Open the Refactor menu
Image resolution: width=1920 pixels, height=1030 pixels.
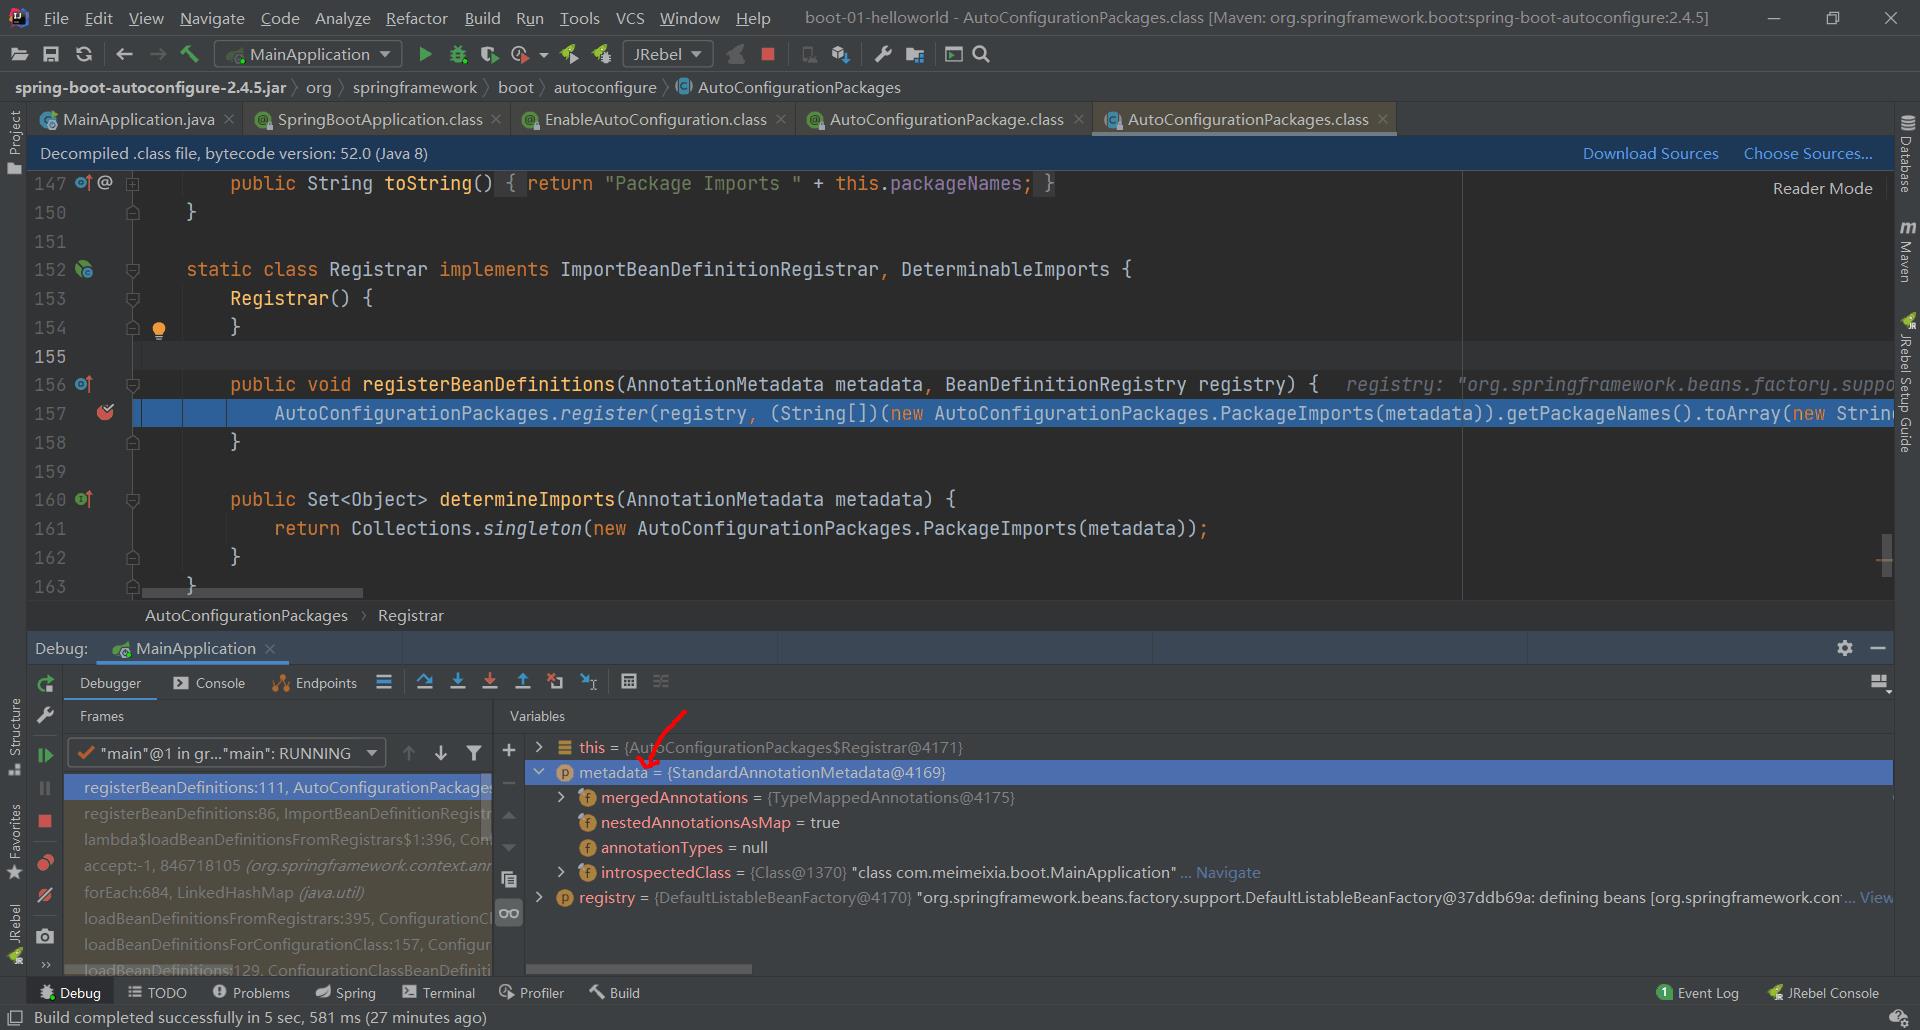(416, 18)
